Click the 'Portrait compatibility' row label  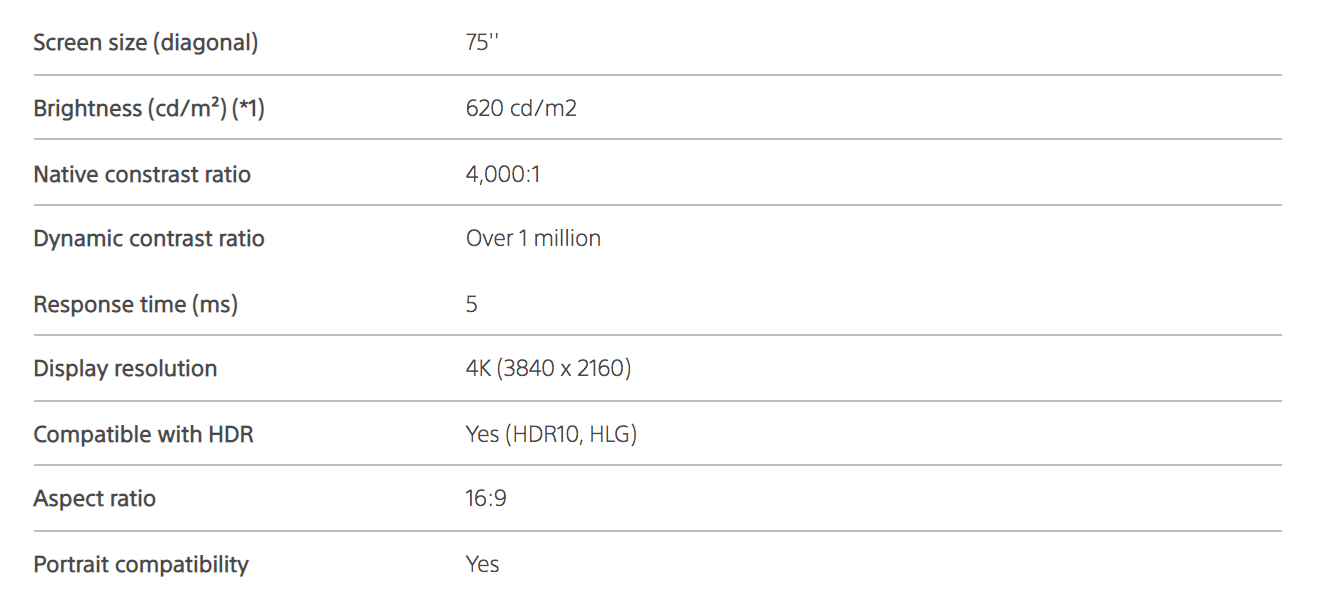click(141, 564)
